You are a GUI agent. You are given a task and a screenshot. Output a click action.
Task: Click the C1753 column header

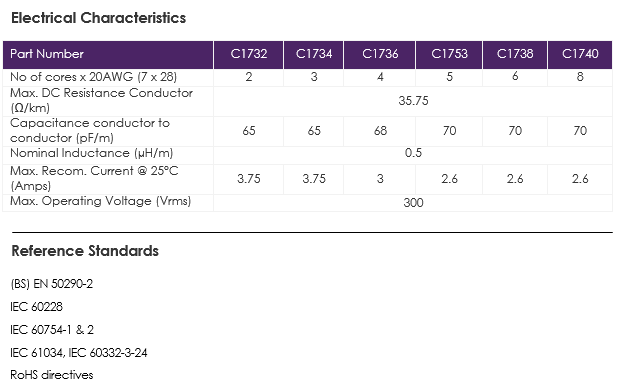[449, 54]
